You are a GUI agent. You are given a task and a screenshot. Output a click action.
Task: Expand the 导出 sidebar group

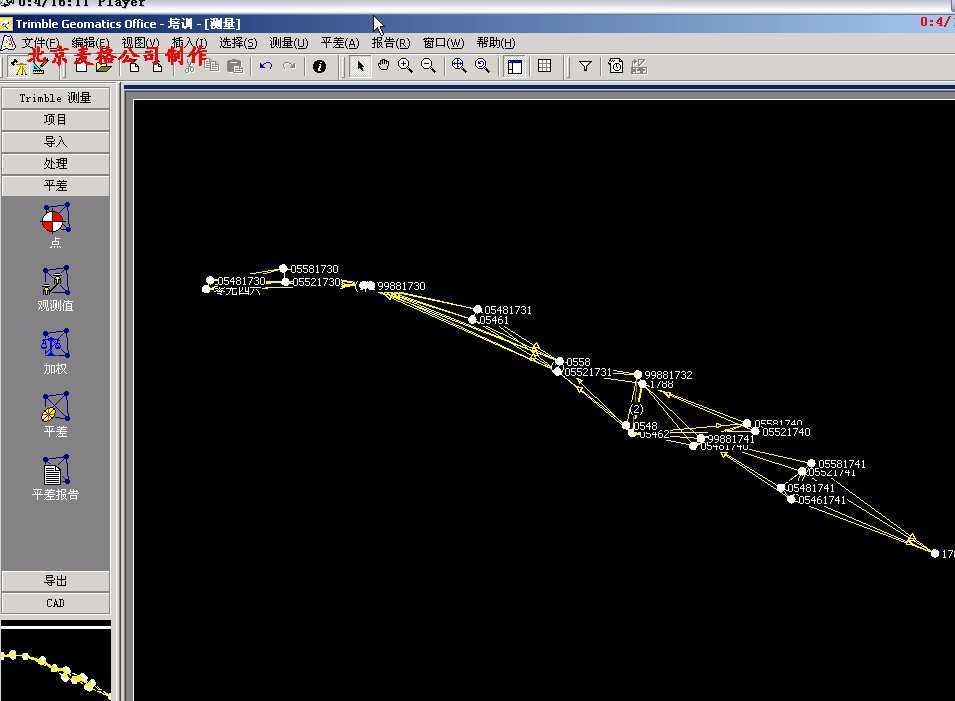[x=55, y=581]
